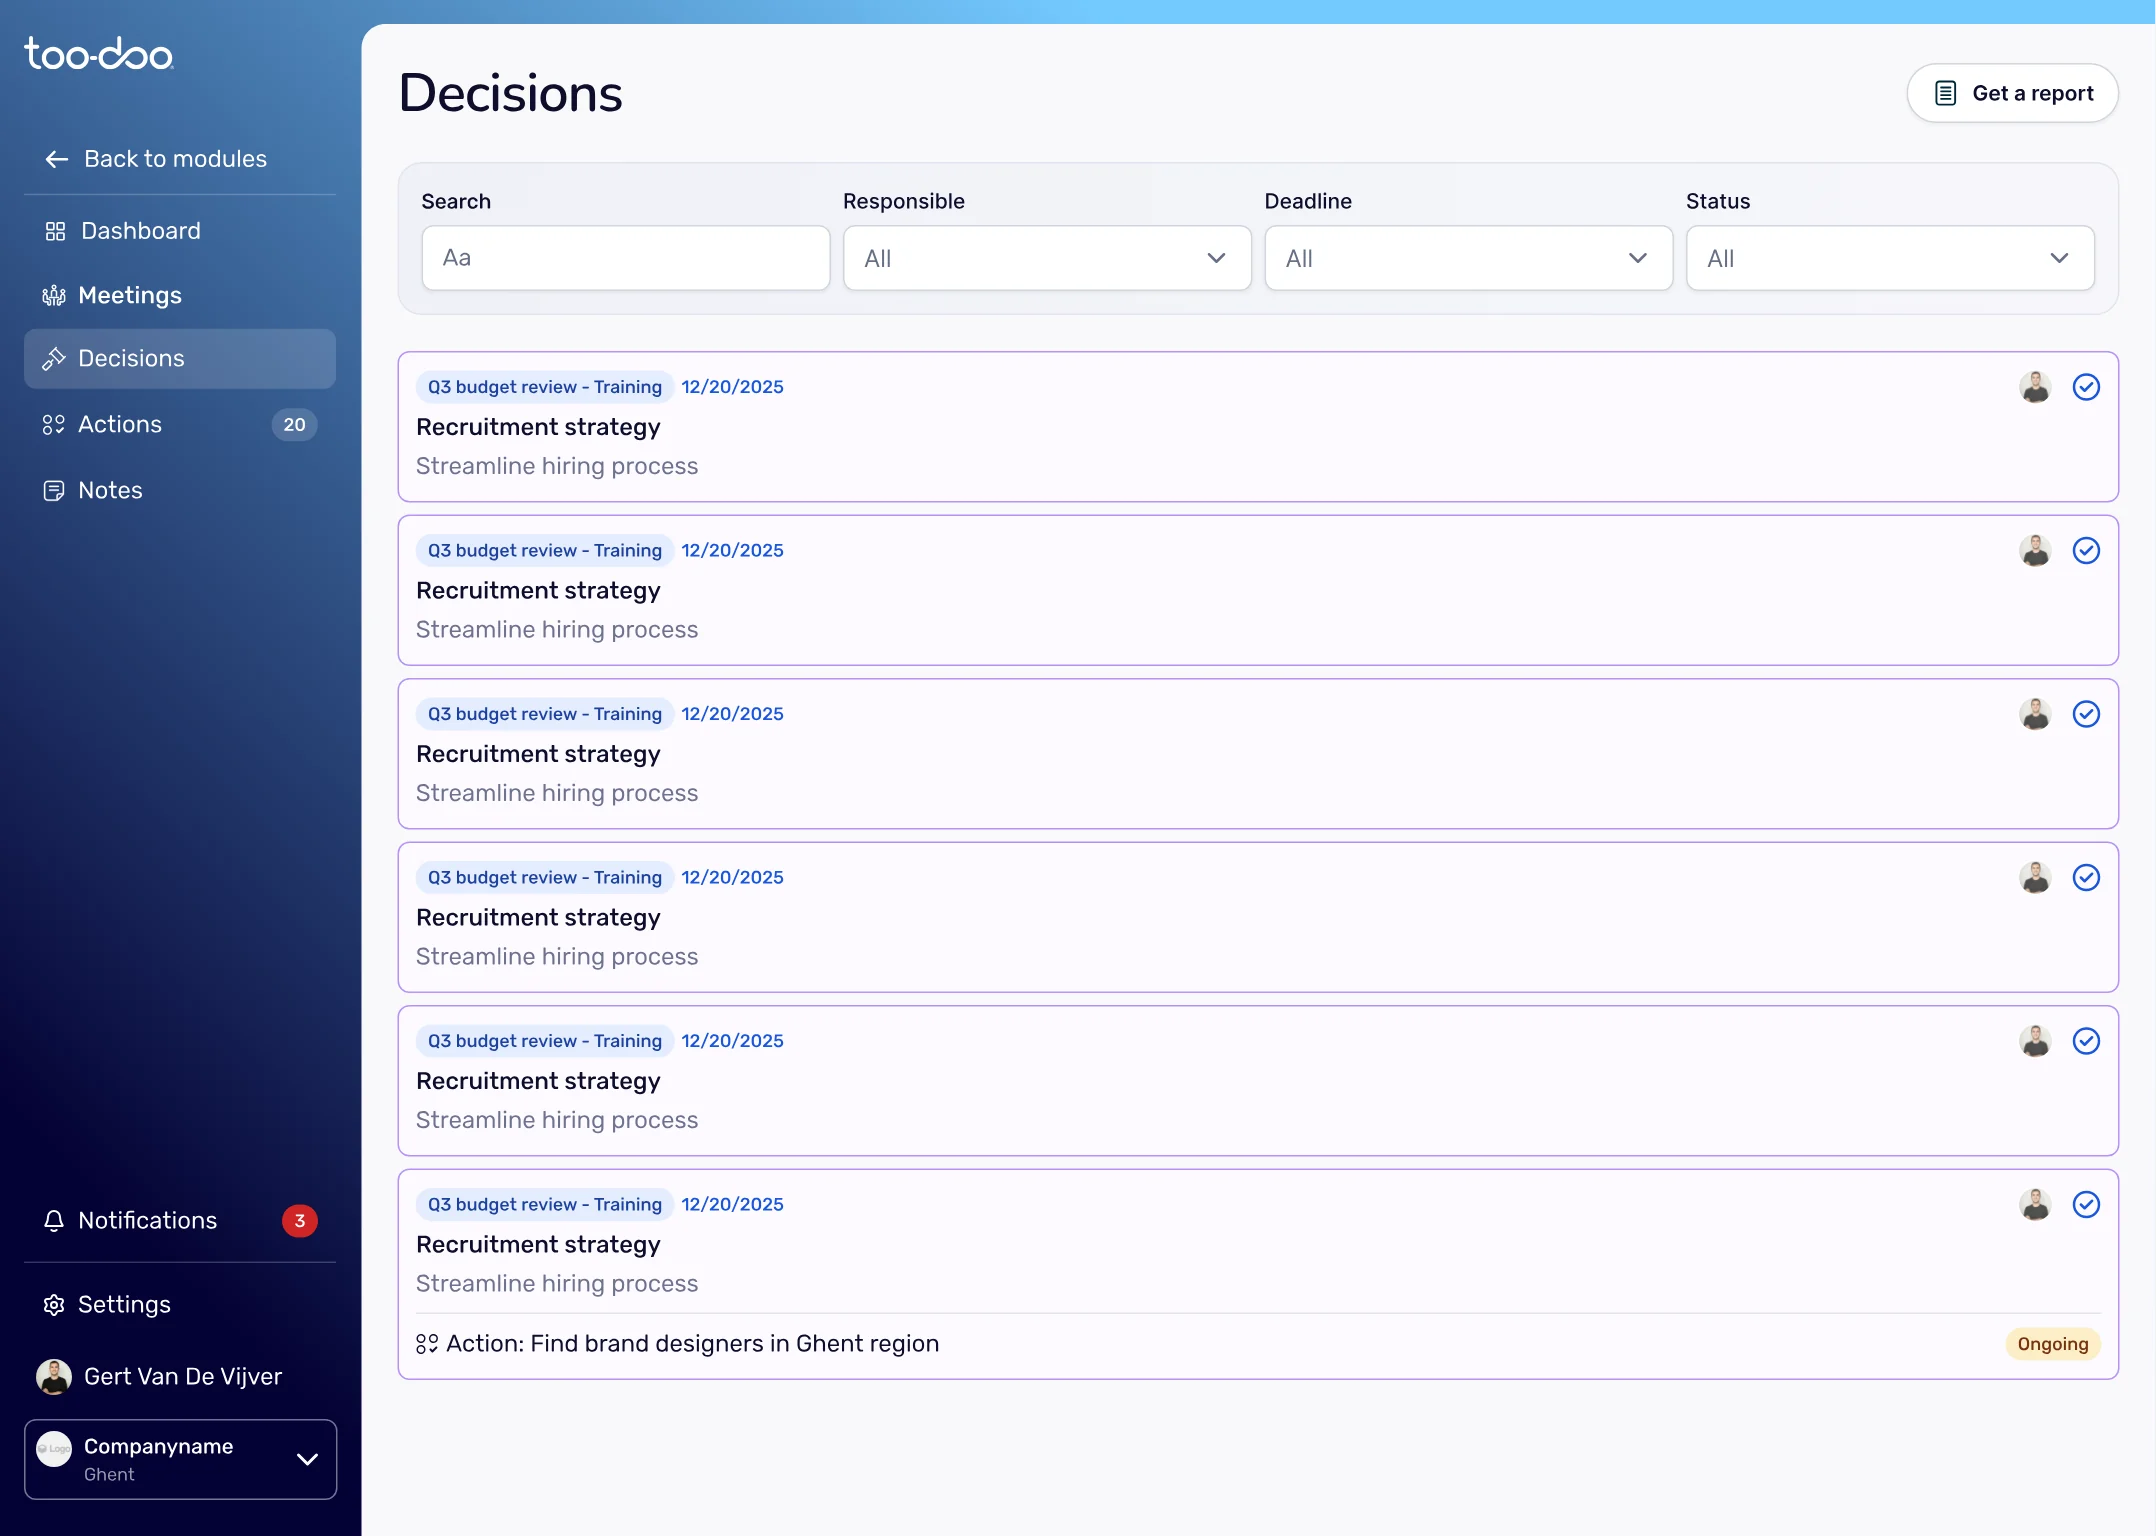2156x1536 pixels.
Task: Open Notes in the sidebar
Action: point(180,491)
